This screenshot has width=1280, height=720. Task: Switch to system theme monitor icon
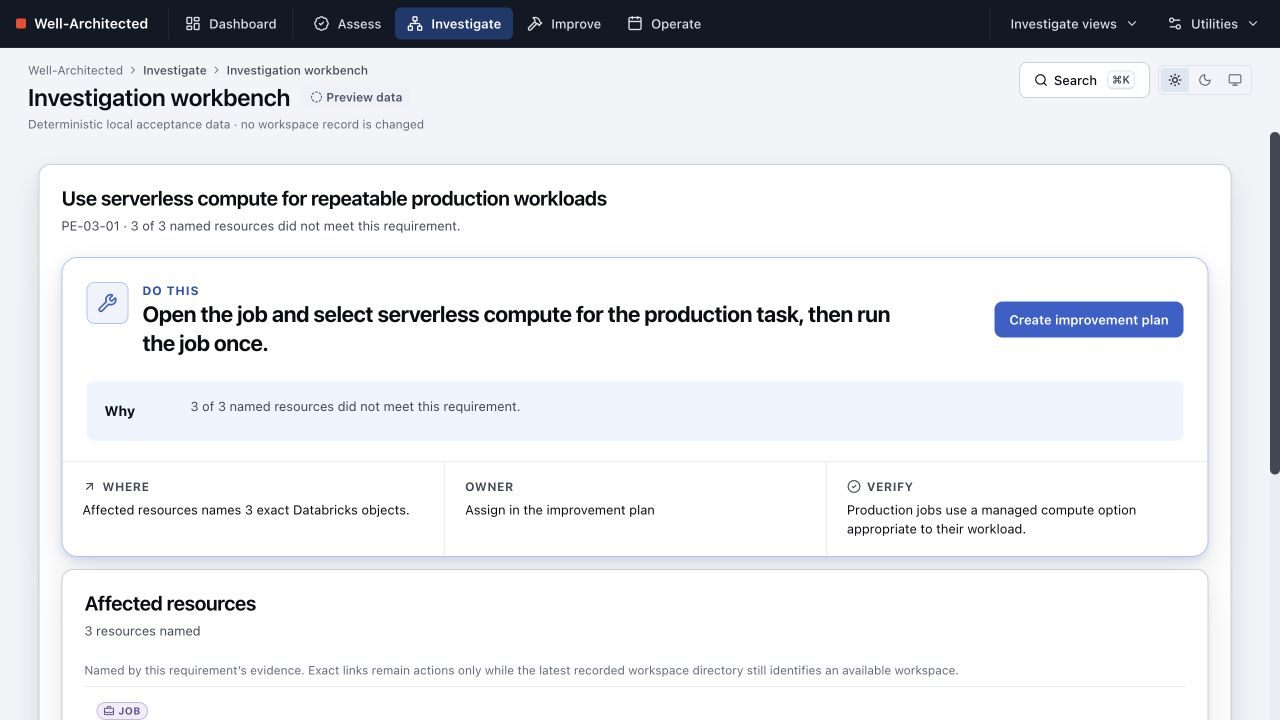click(1235, 80)
